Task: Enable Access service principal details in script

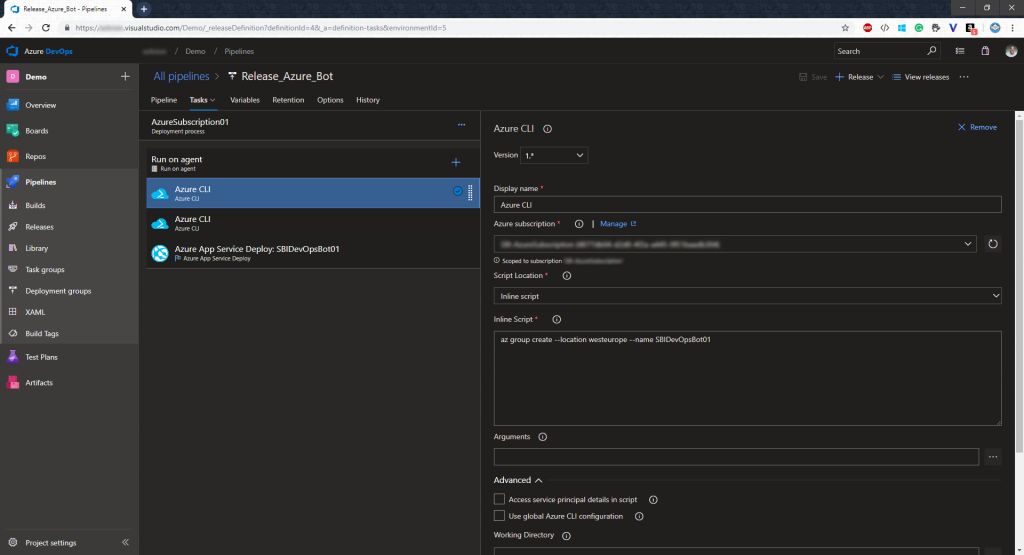Action: 500,500
